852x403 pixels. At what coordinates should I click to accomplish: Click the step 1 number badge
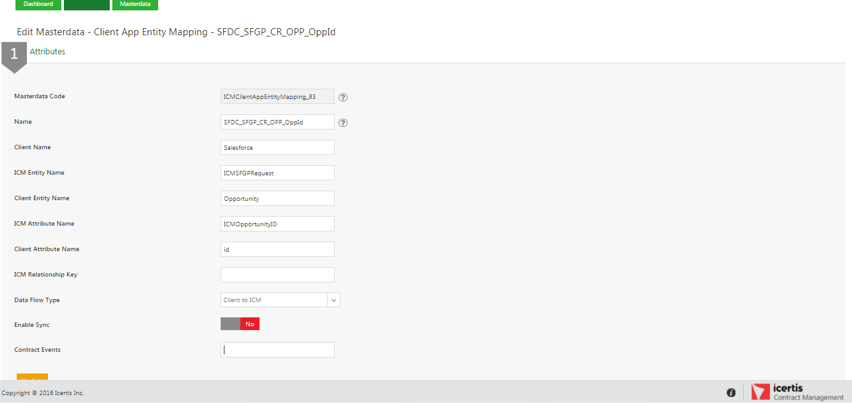point(14,54)
